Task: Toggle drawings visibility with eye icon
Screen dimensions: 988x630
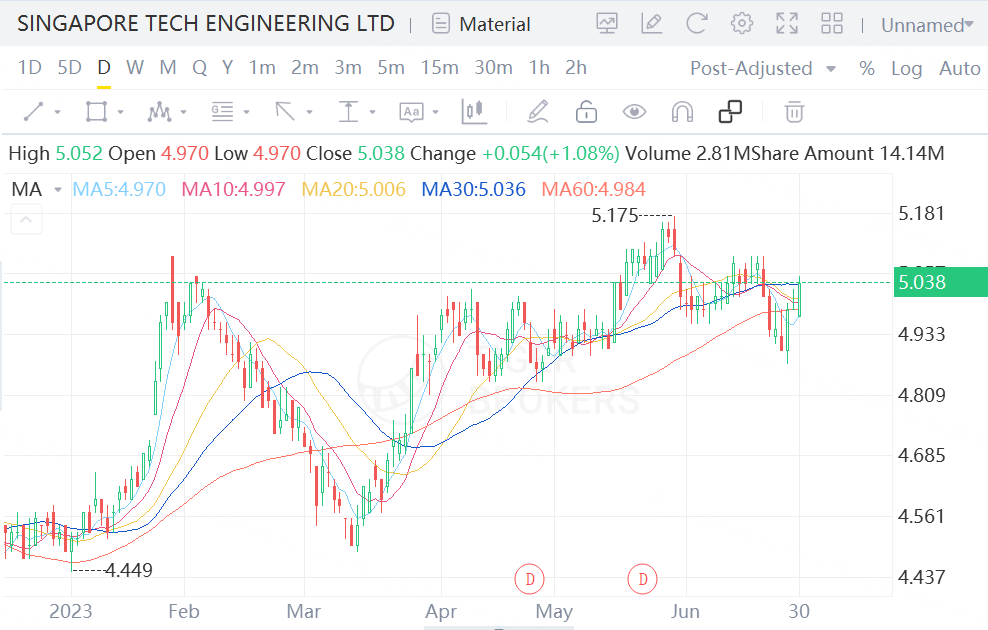Action: point(634,112)
